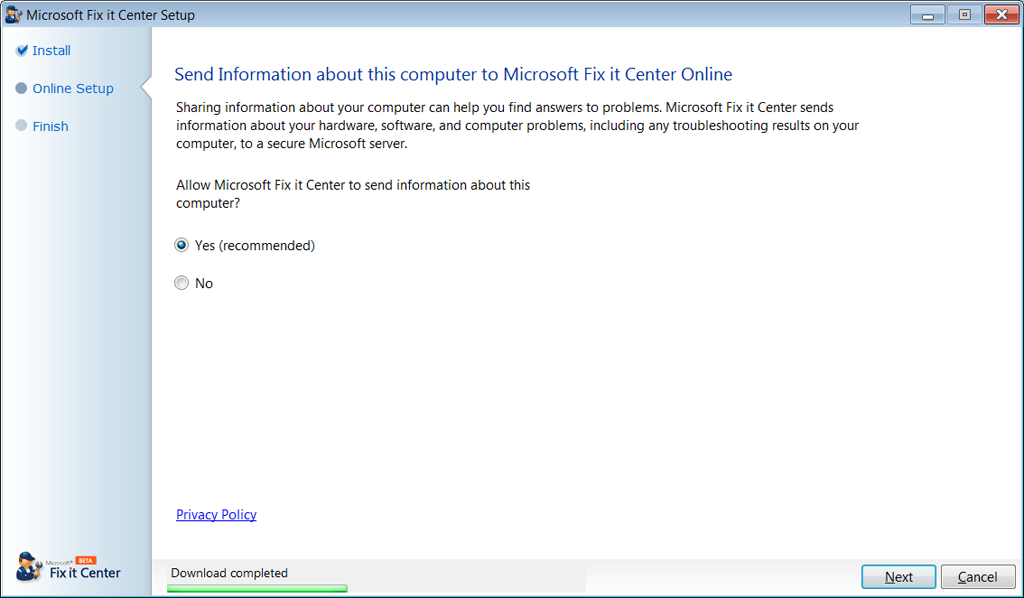Image resolution: width=1024 pixels, height=598 pixels.
Task: Minimize the setup window
Action: point(927,14)
